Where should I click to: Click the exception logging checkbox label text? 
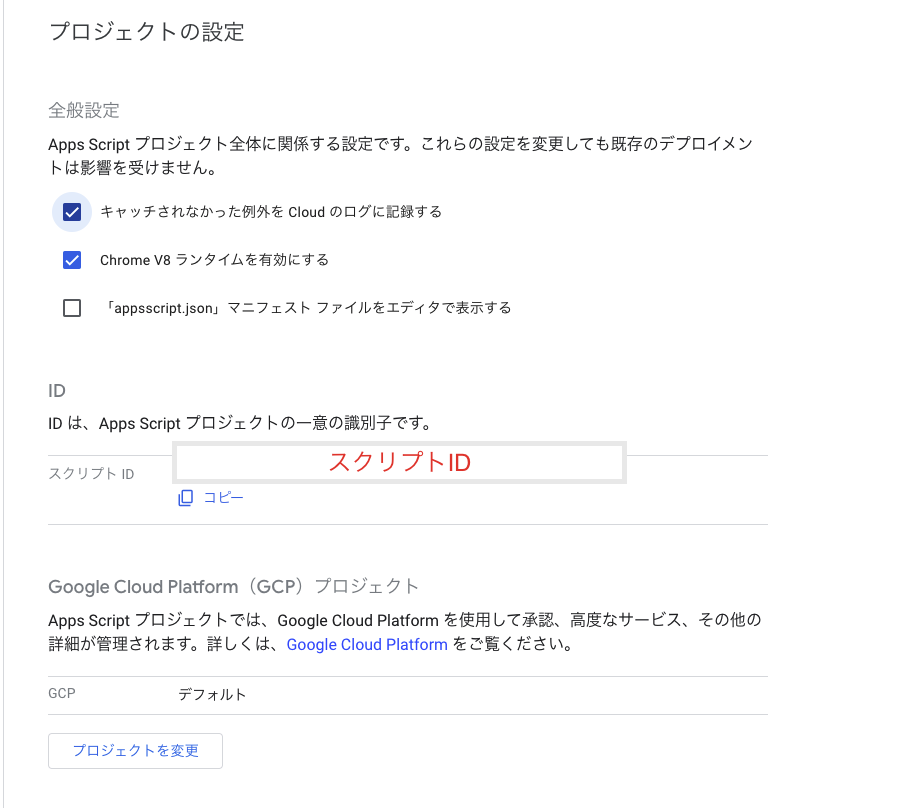tap(268, 212)
